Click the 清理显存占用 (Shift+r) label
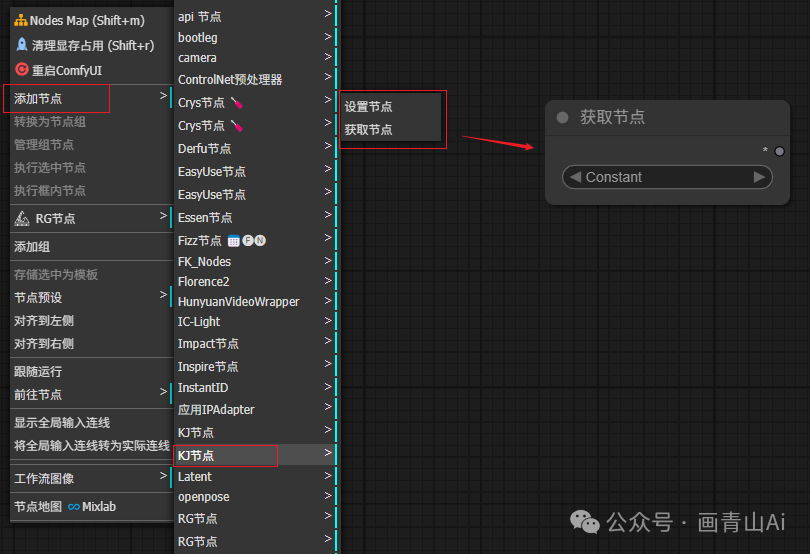This screenshot has width=810, height=554. [93, 45]
